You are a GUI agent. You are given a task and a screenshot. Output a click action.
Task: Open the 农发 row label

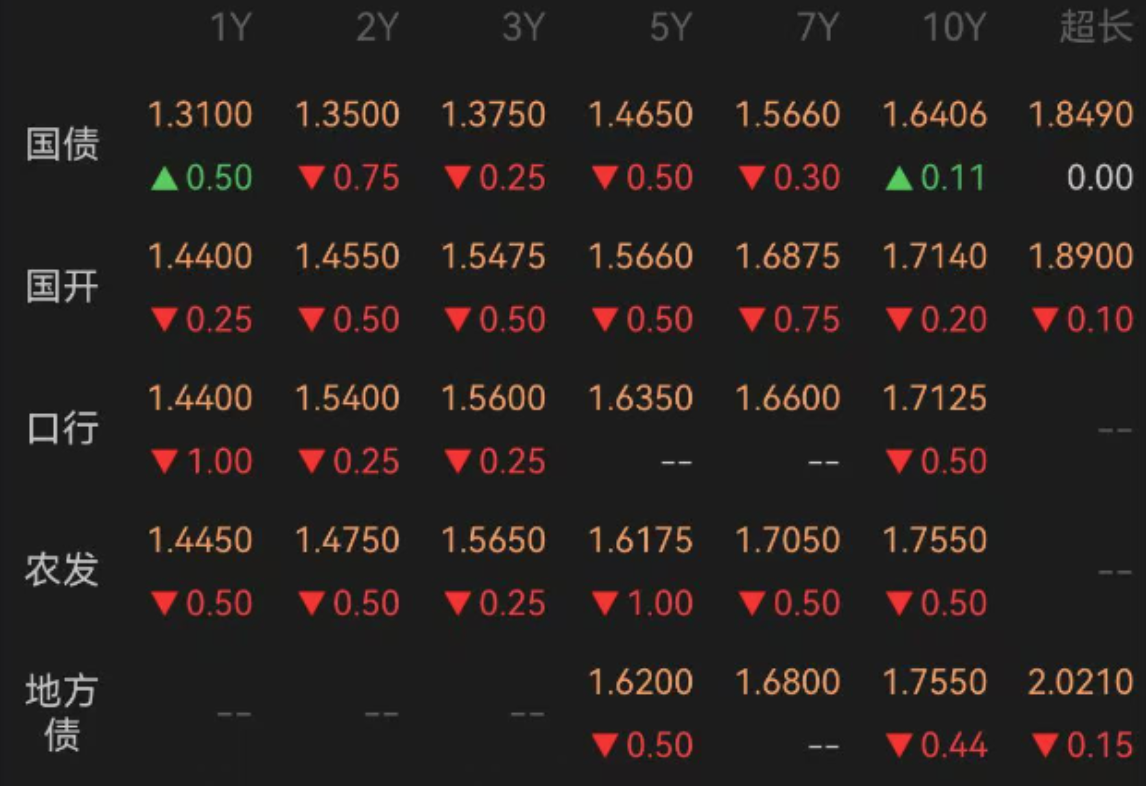(62, 570)
